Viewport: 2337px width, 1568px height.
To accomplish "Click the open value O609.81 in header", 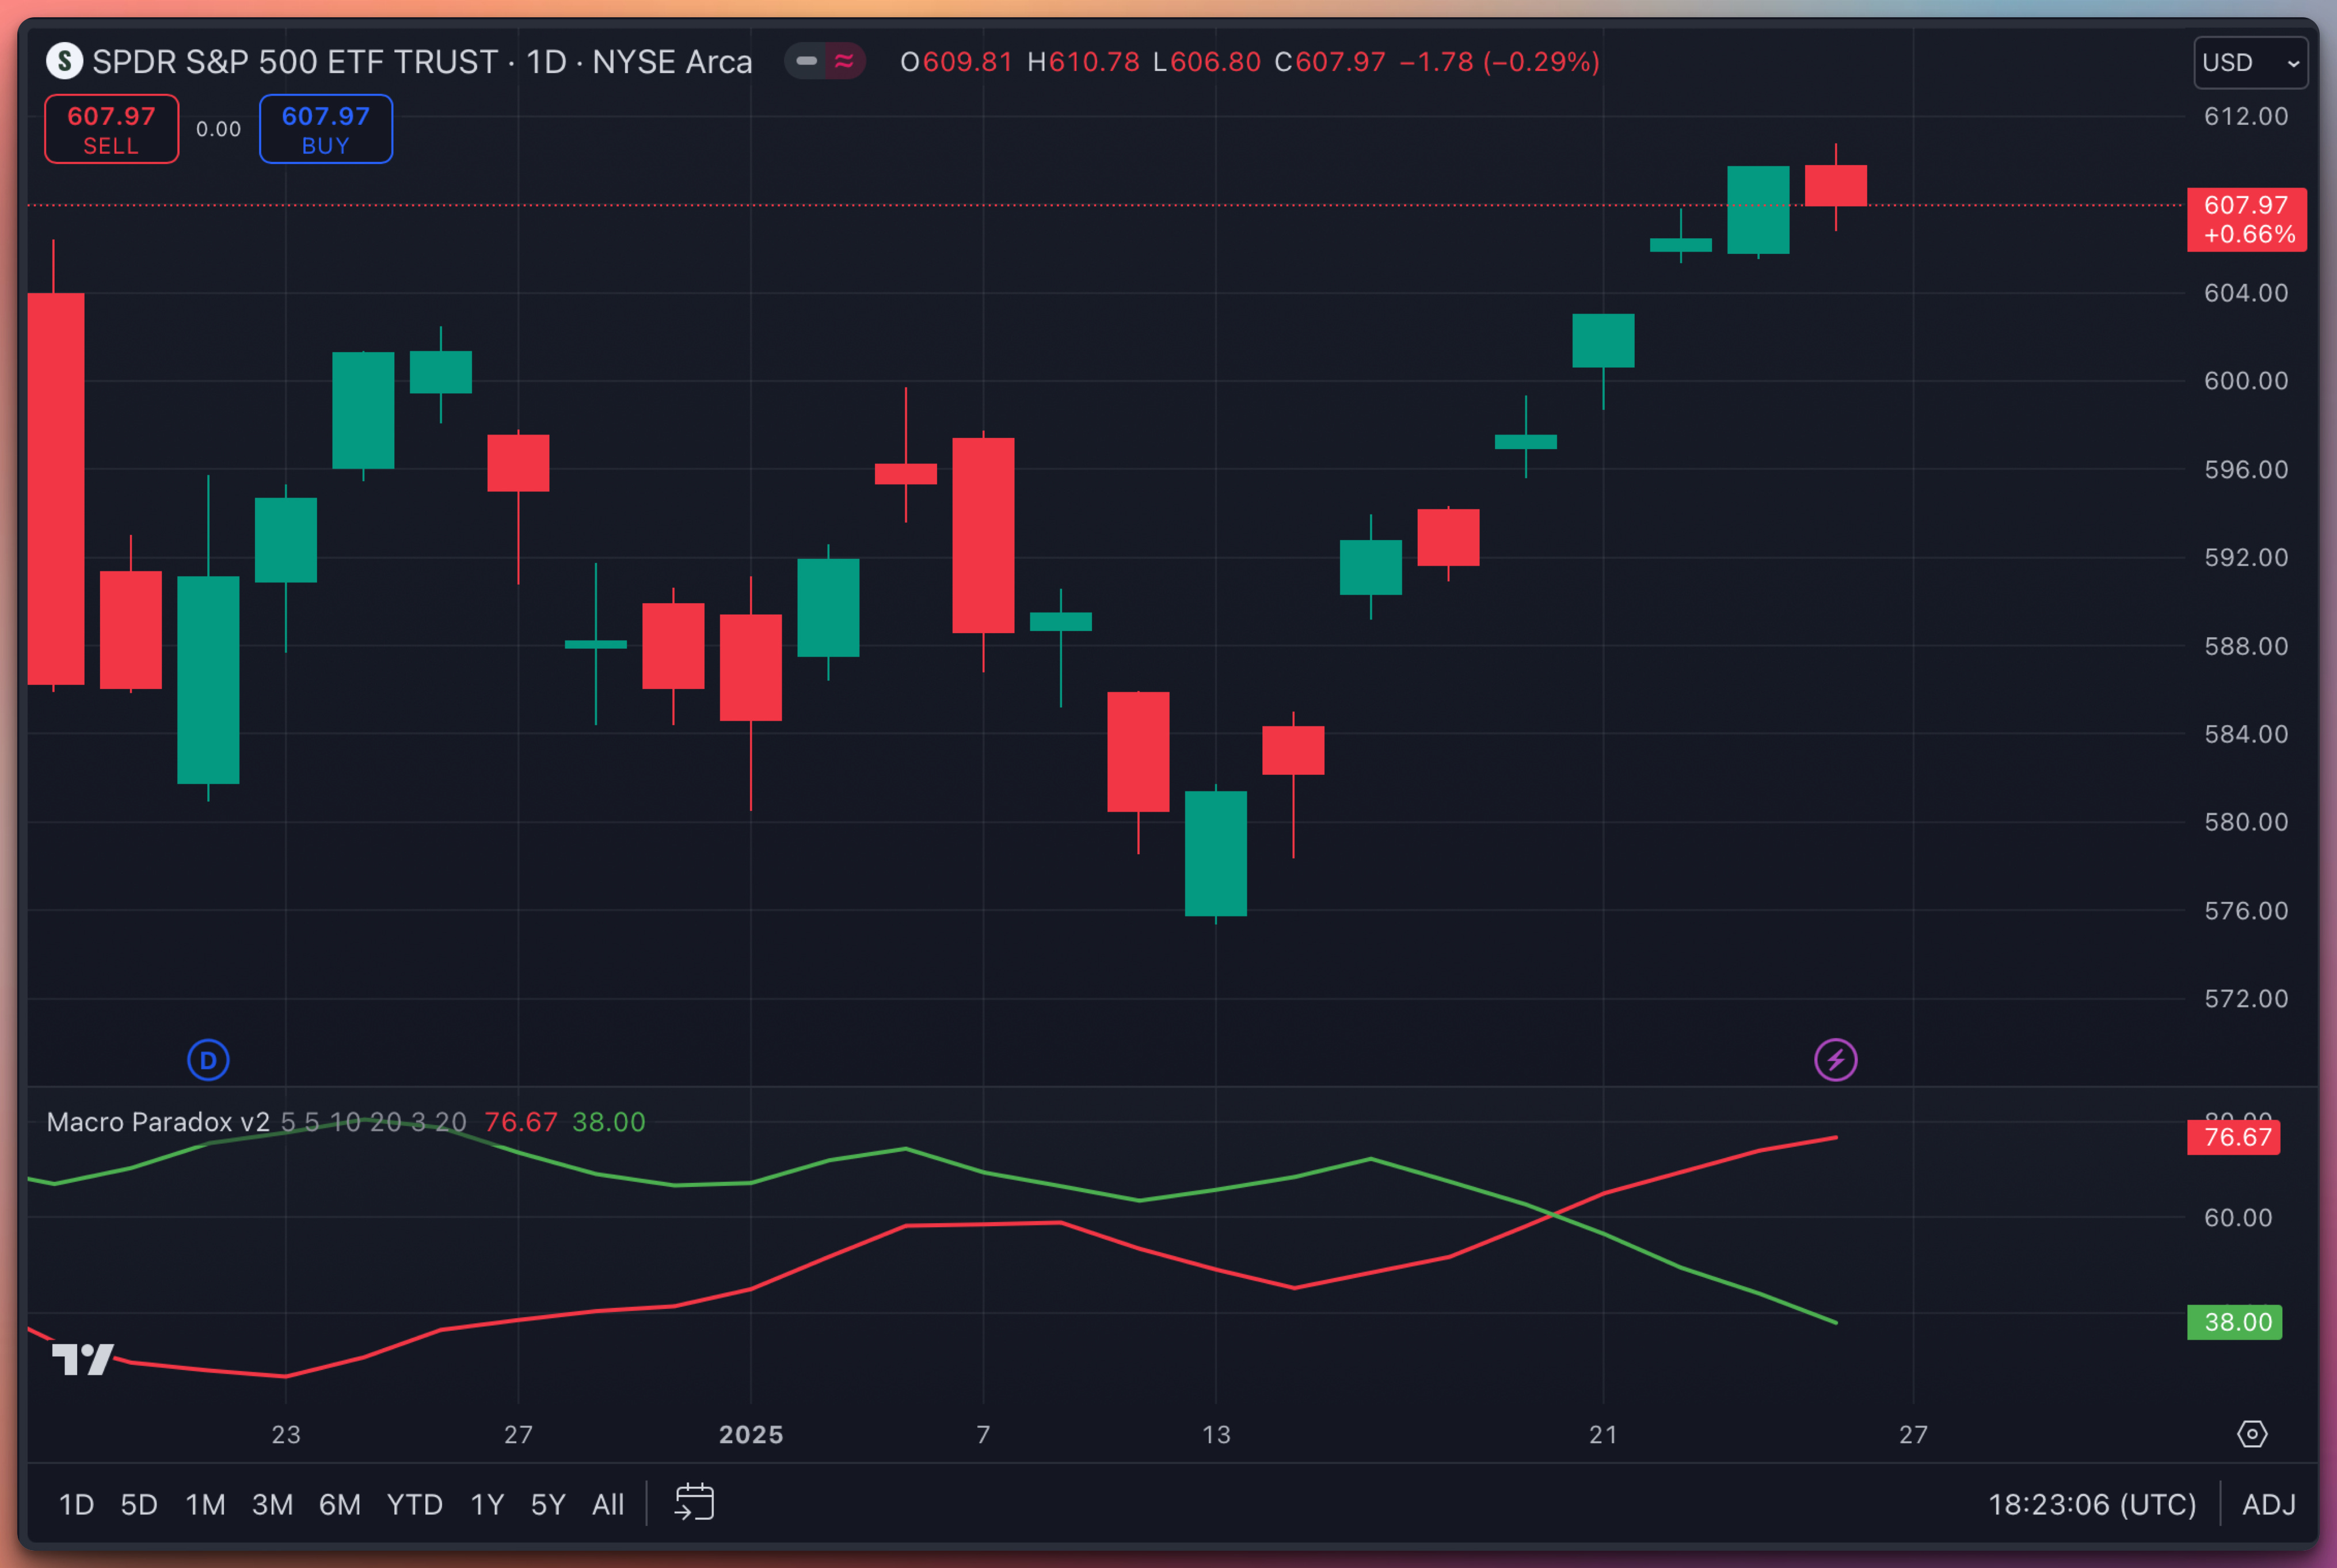I will coord(957,62).
